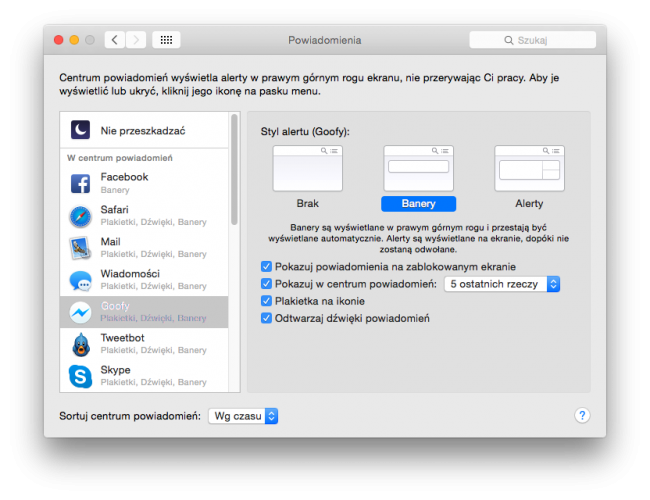Open help with the question mark
The width and height of the screenshot is (650, 500).
click(x=582, y=415)
